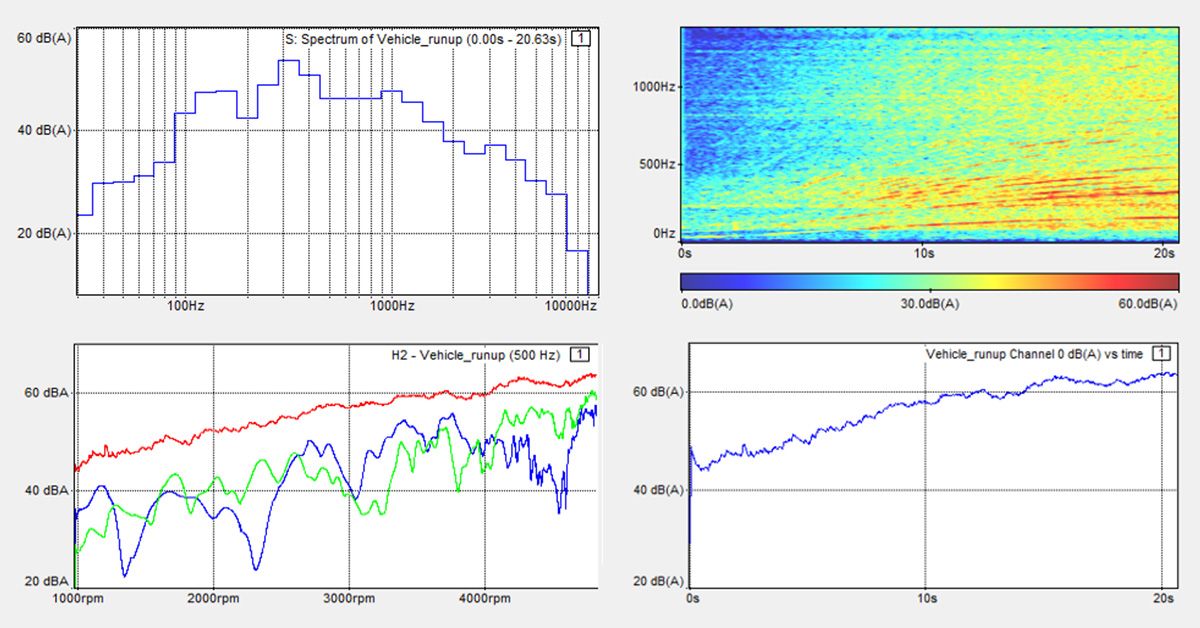Click the 3000rpm label on the rpm axis

[349, 598]
